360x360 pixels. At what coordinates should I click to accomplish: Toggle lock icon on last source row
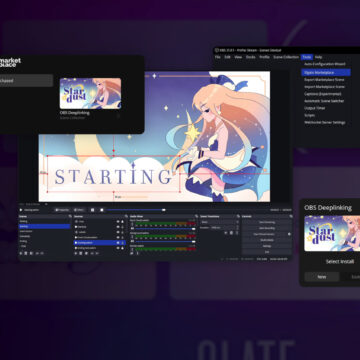(x=122, y=248)
